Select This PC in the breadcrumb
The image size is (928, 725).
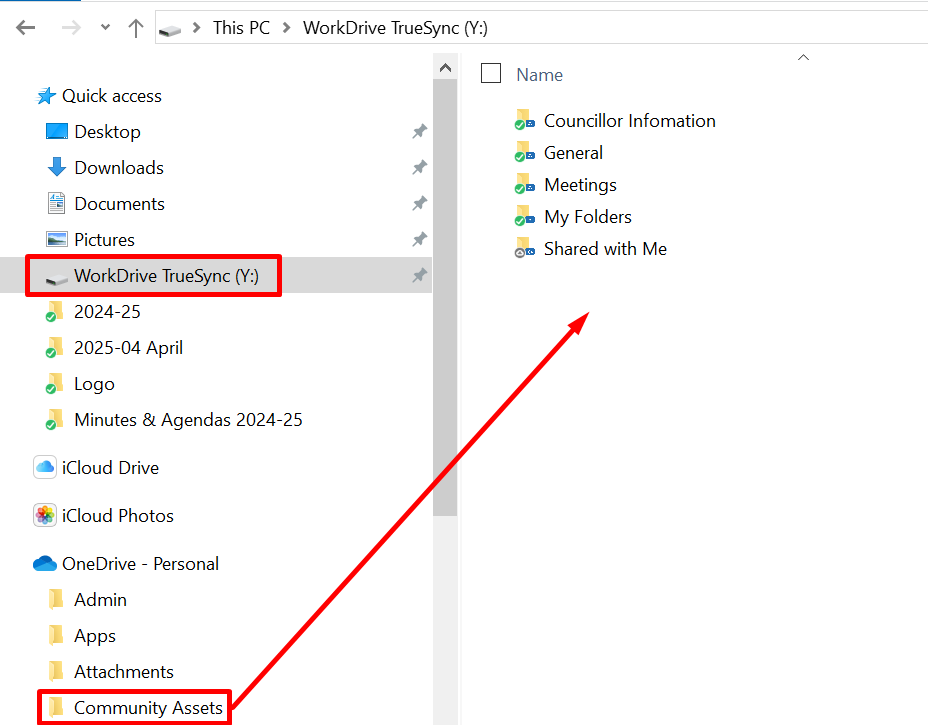tap(241, 28)
